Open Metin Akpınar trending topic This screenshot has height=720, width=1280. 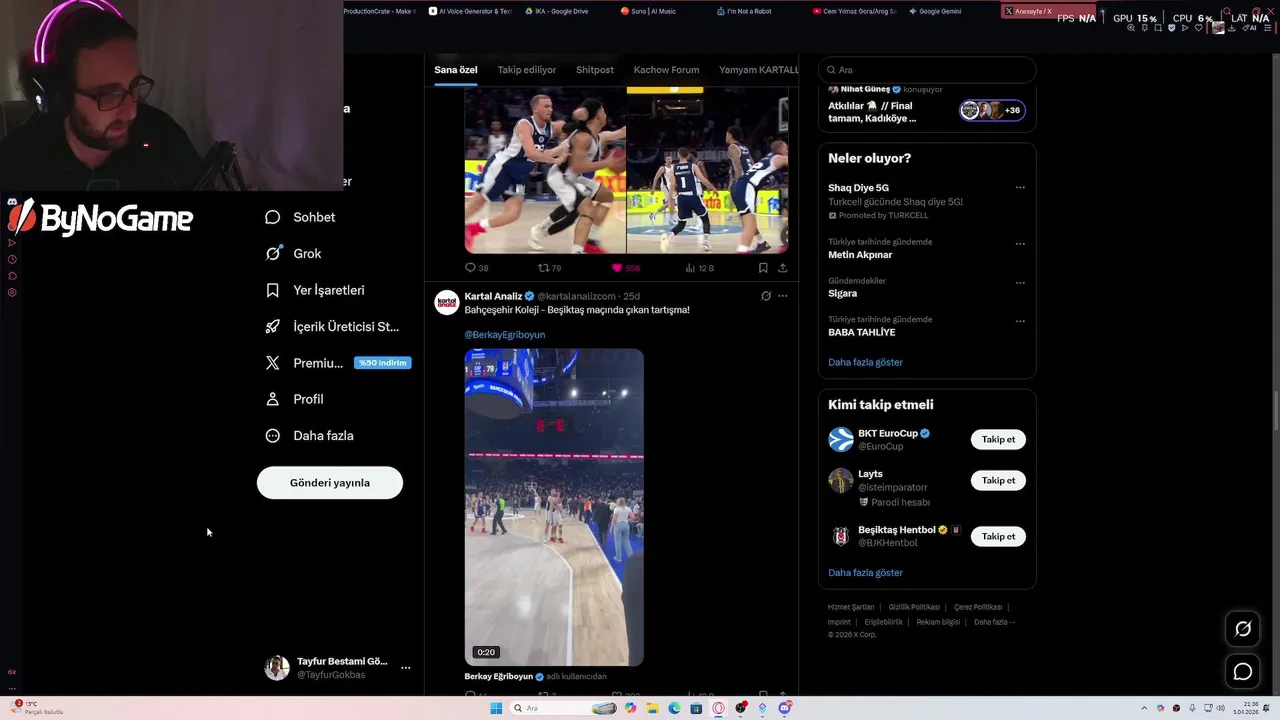[860, 254]
